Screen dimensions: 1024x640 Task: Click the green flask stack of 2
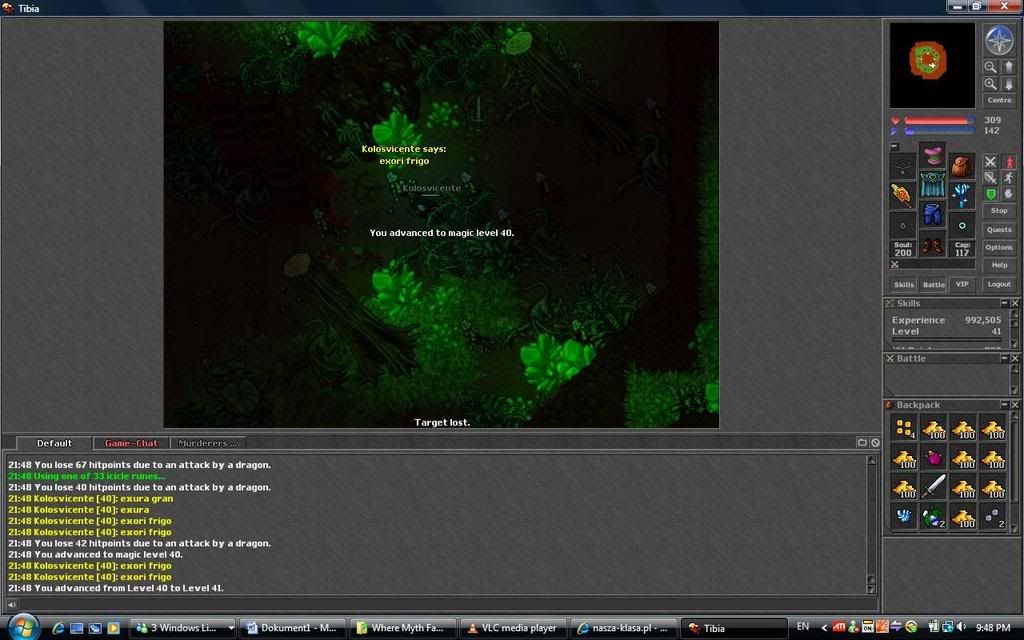coord(934,517)
